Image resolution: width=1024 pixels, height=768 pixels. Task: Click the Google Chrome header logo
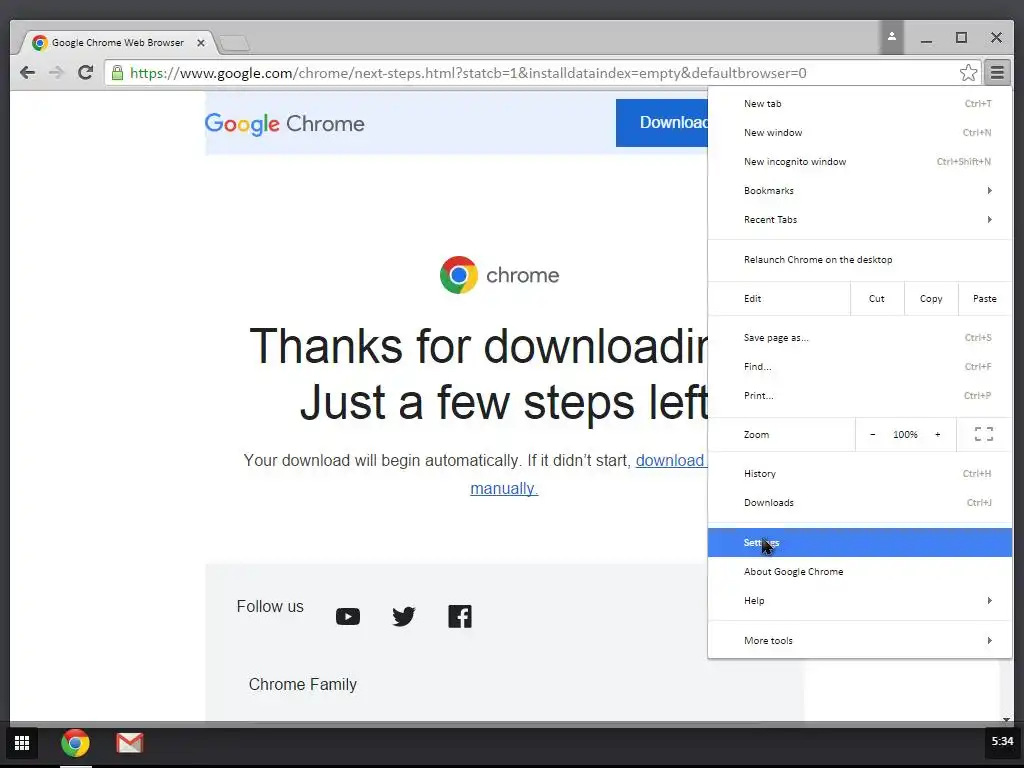tap(284, 123)
